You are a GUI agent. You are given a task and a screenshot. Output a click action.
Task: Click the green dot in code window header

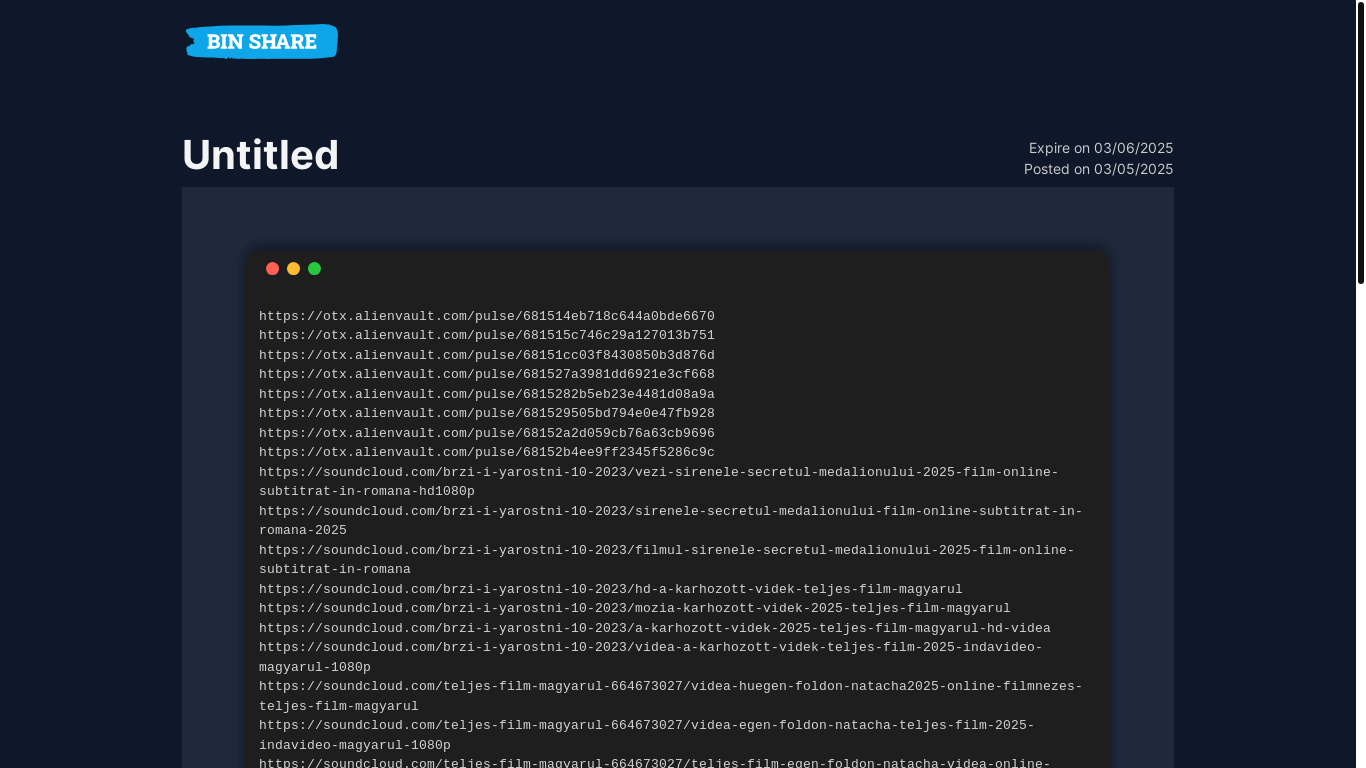click(314, 269)
